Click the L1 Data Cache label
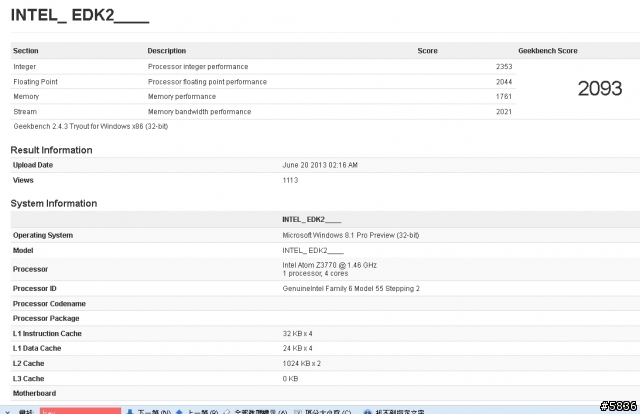This screenshot has width=640, height=414. click(x=37, y=348)
